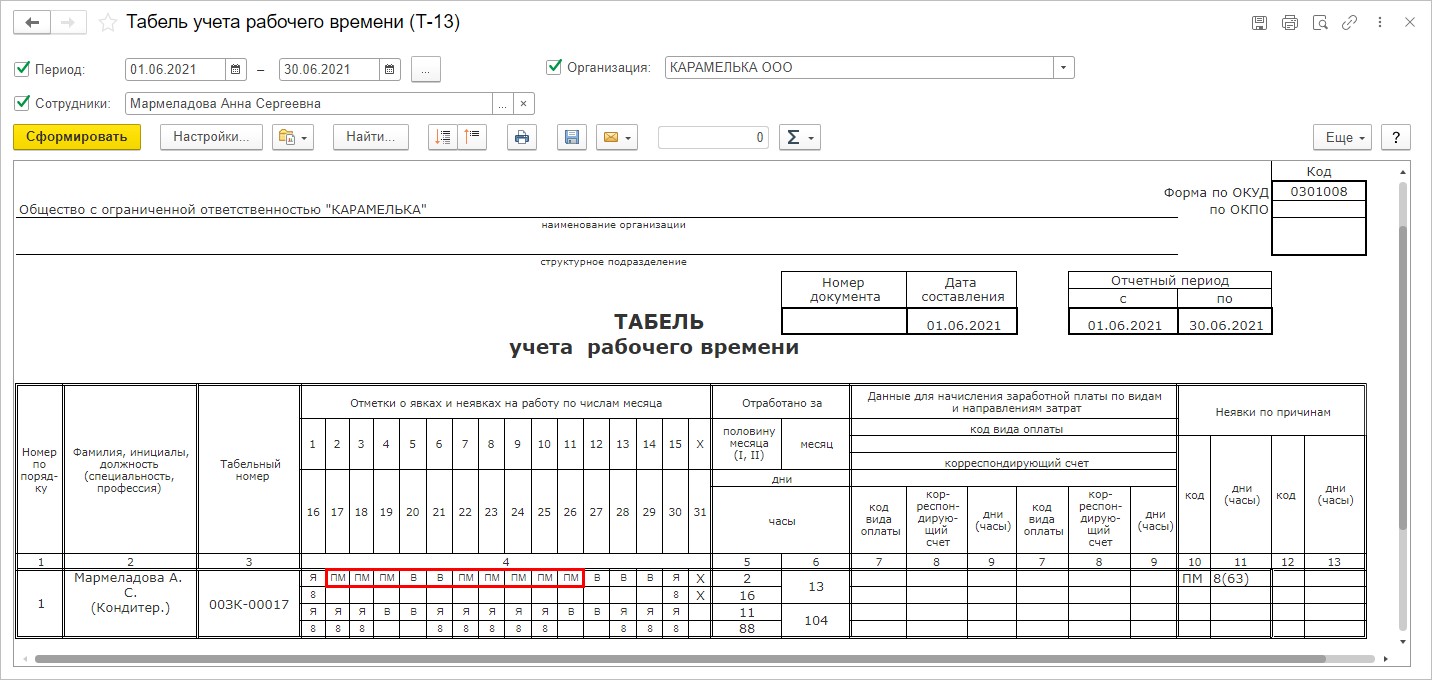Click the Номер документа header cell

pos(844,289)
